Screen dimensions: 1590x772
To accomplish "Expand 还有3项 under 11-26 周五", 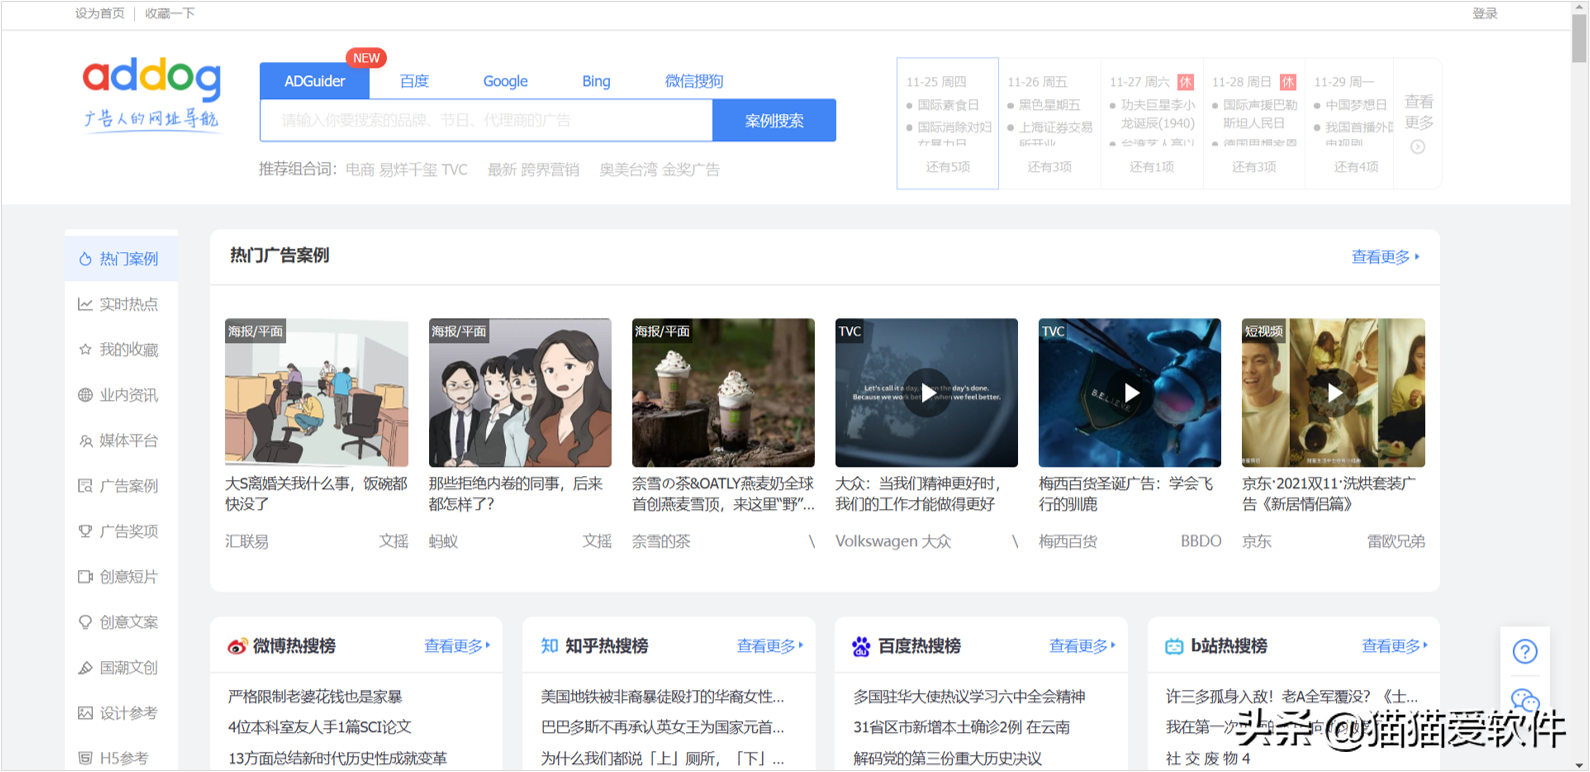I will pyautogui.click(x=1050, y=167).
